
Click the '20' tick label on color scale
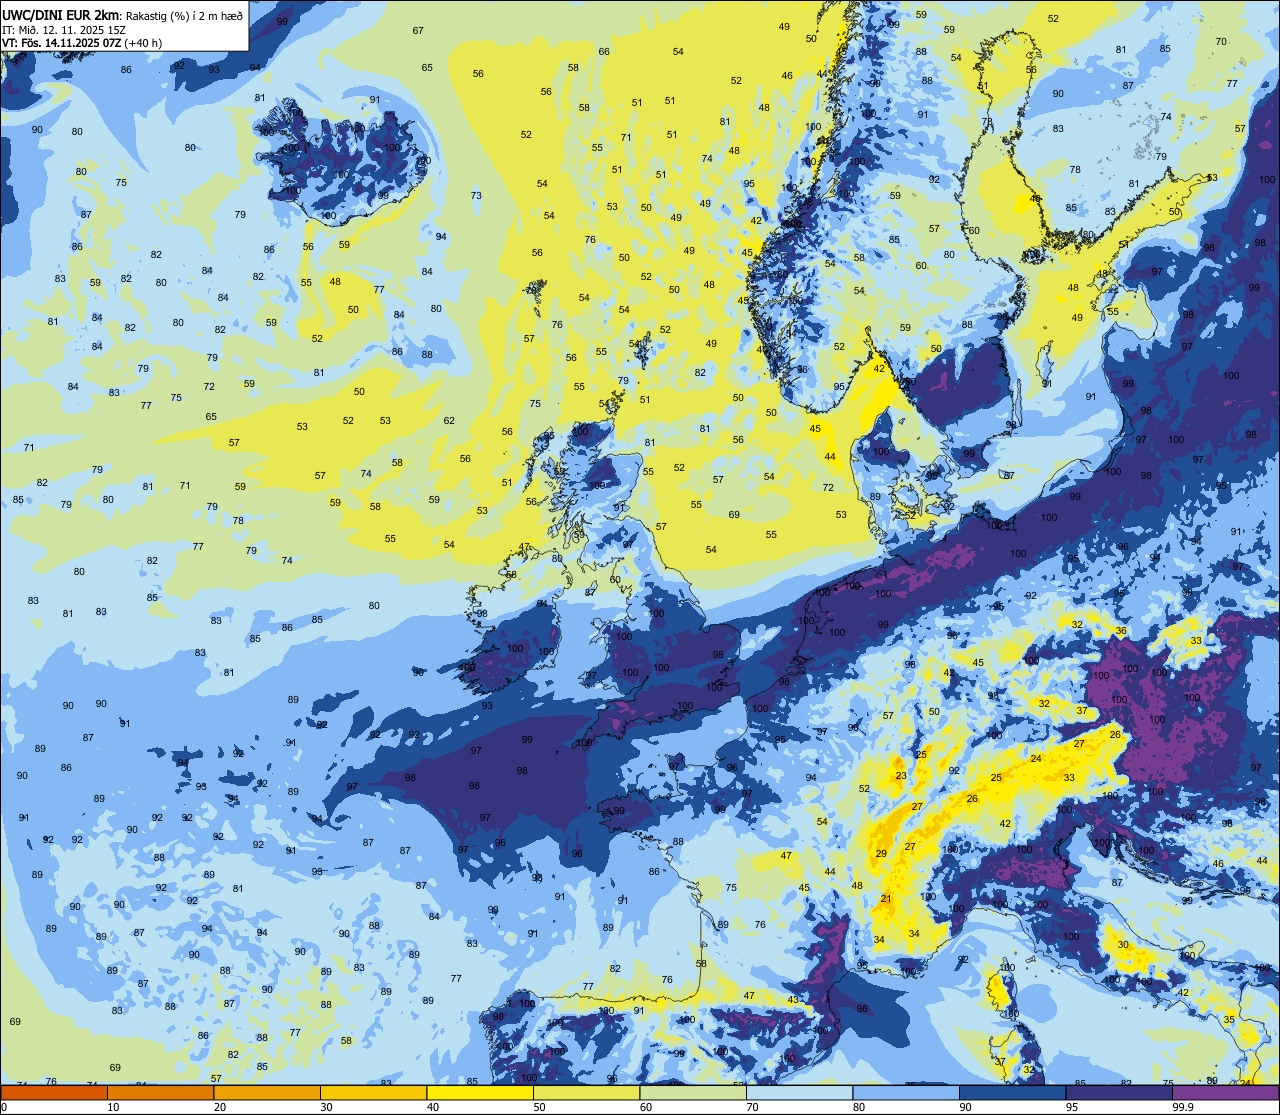[220, 1107]
